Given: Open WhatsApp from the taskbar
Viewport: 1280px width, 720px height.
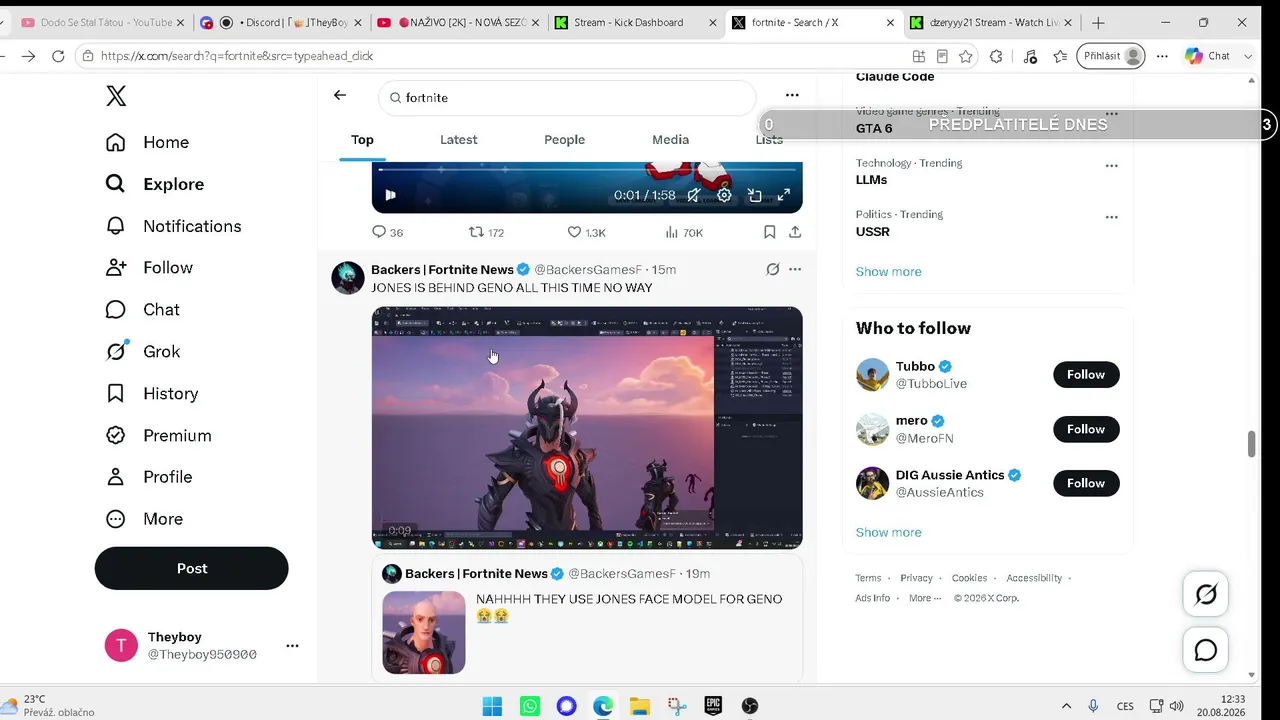Looking at the screenshot, I should [530, 707].
